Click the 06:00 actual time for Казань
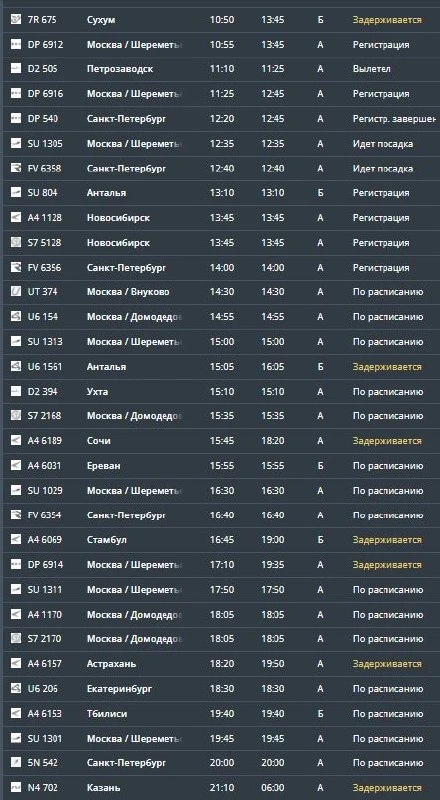This screenshot has width=440, height=800. (273, 788)
